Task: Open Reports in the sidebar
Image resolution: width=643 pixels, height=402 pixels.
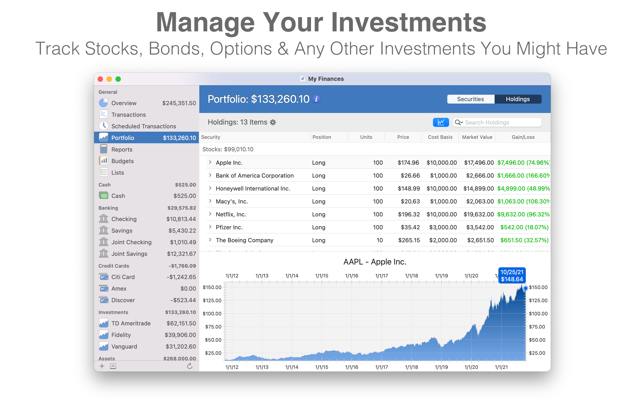Action: point(147,149)
